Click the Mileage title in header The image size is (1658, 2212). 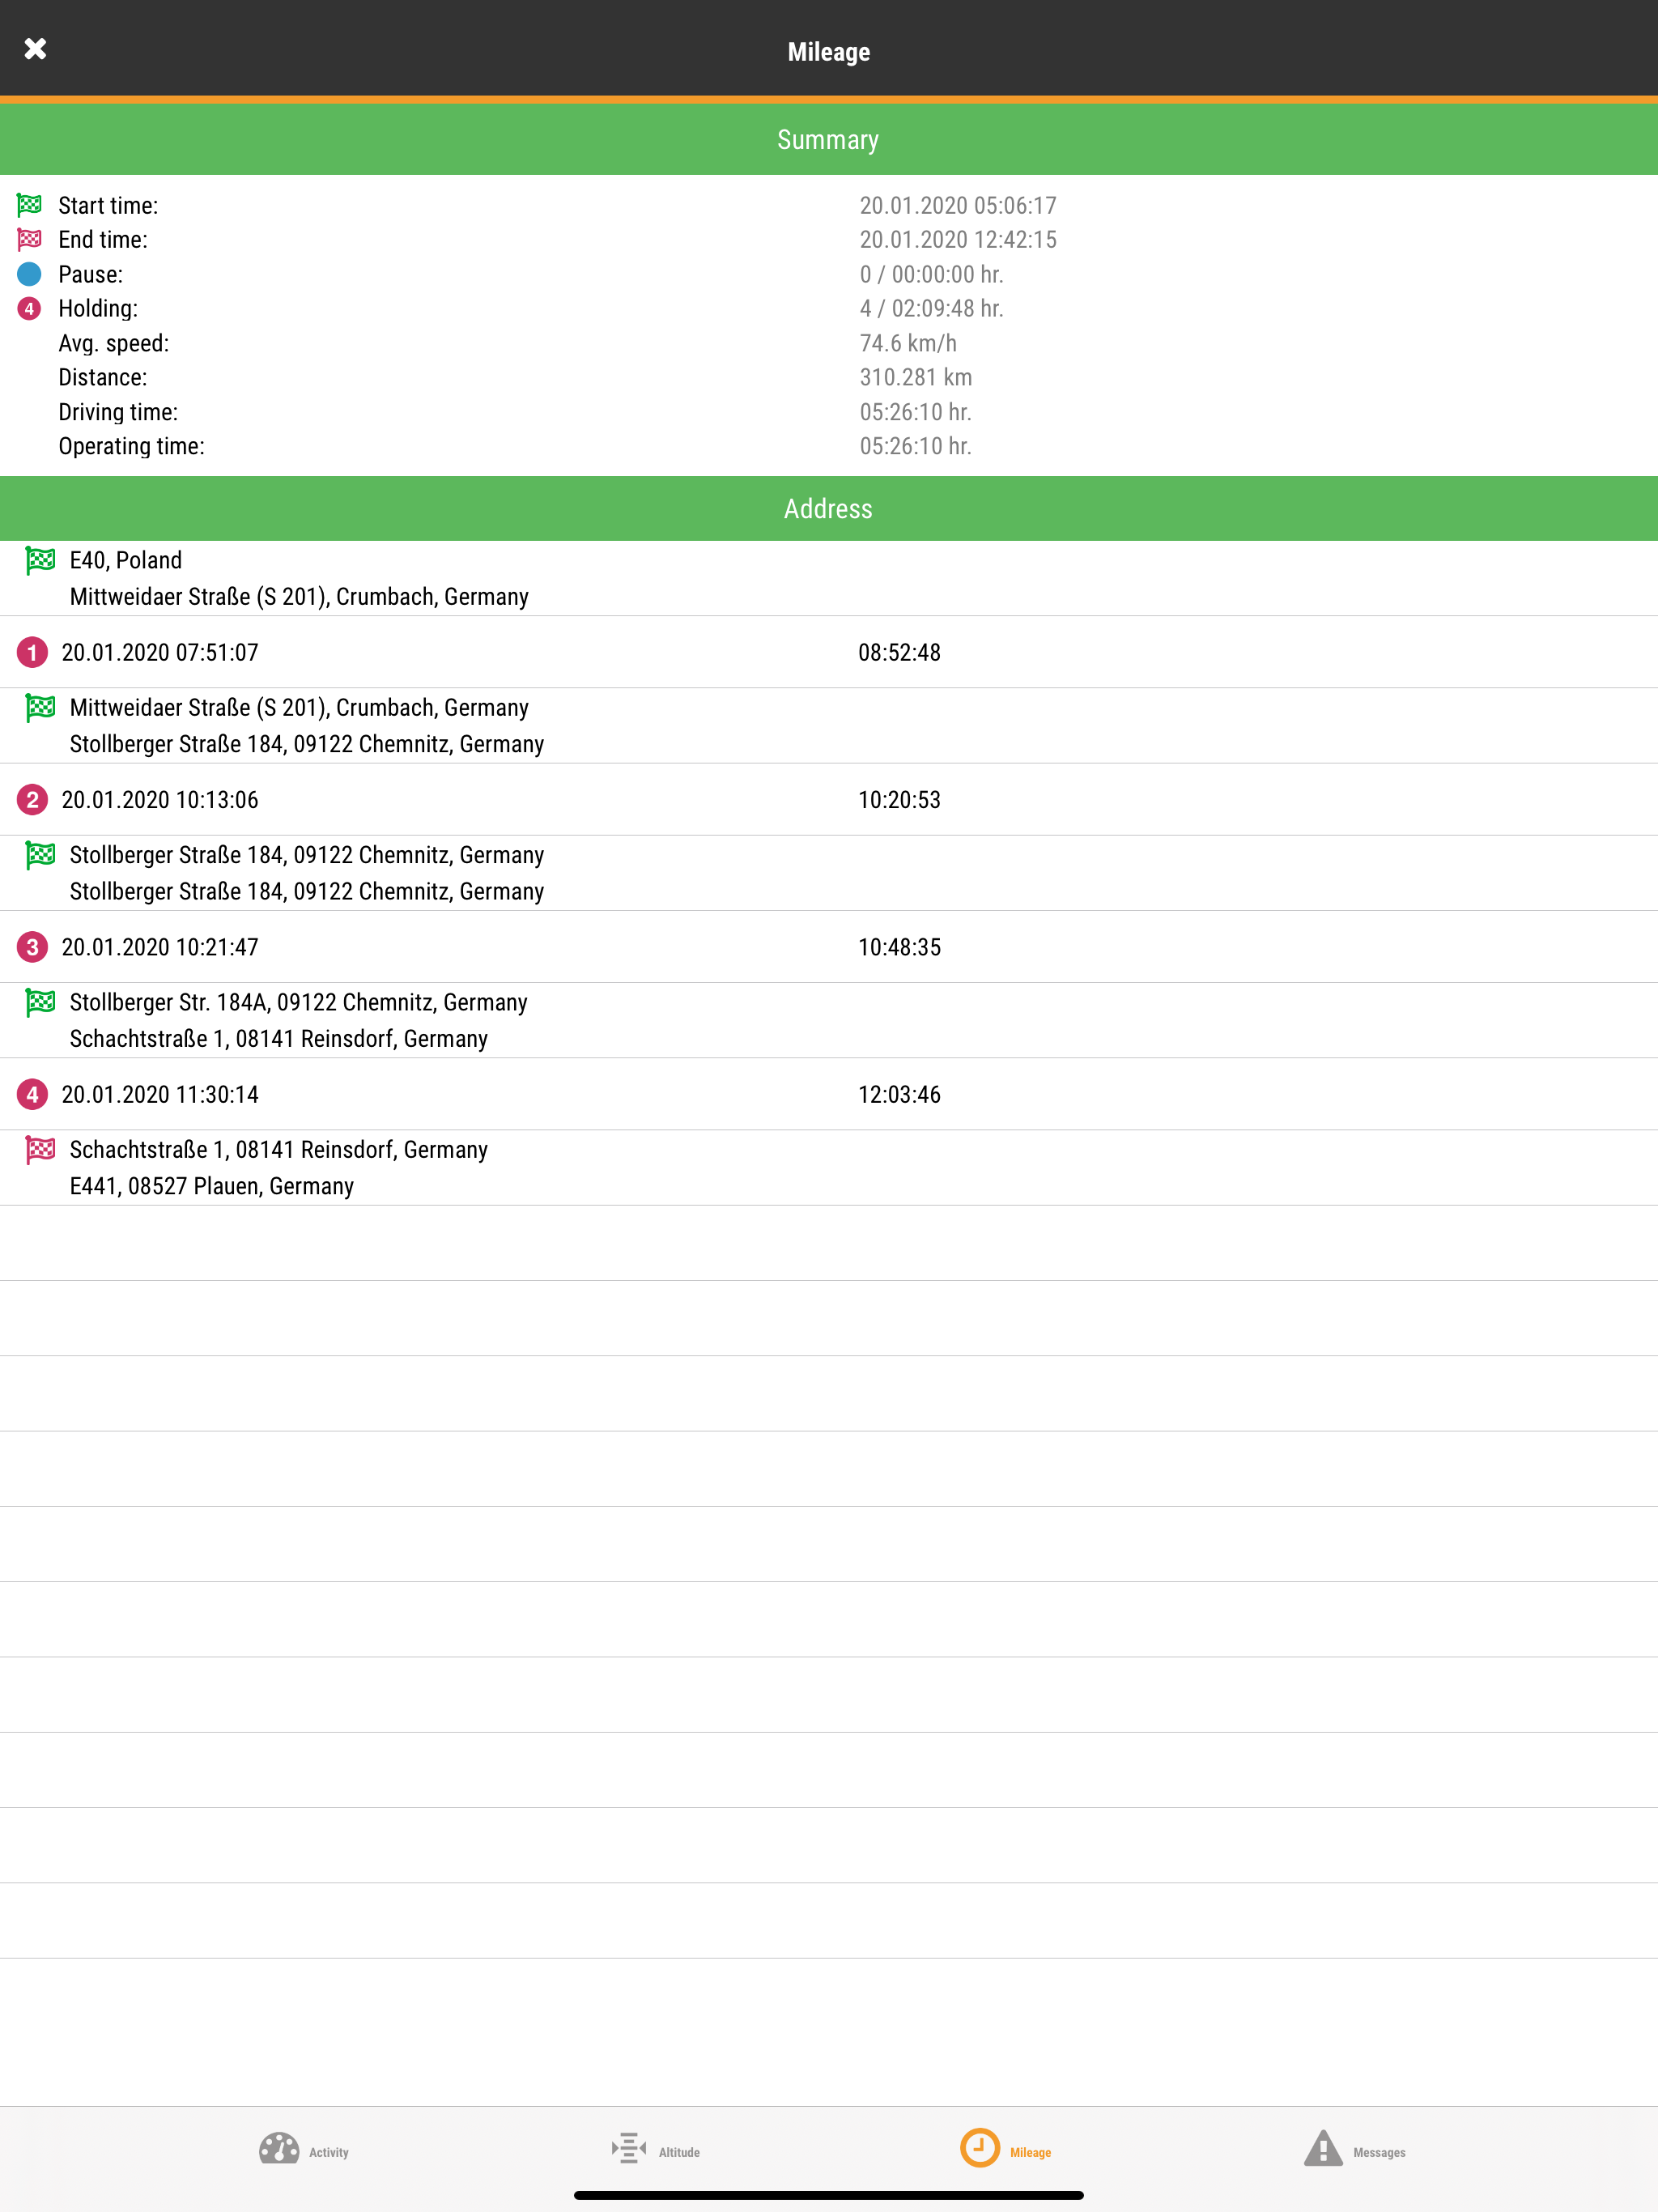829,52
